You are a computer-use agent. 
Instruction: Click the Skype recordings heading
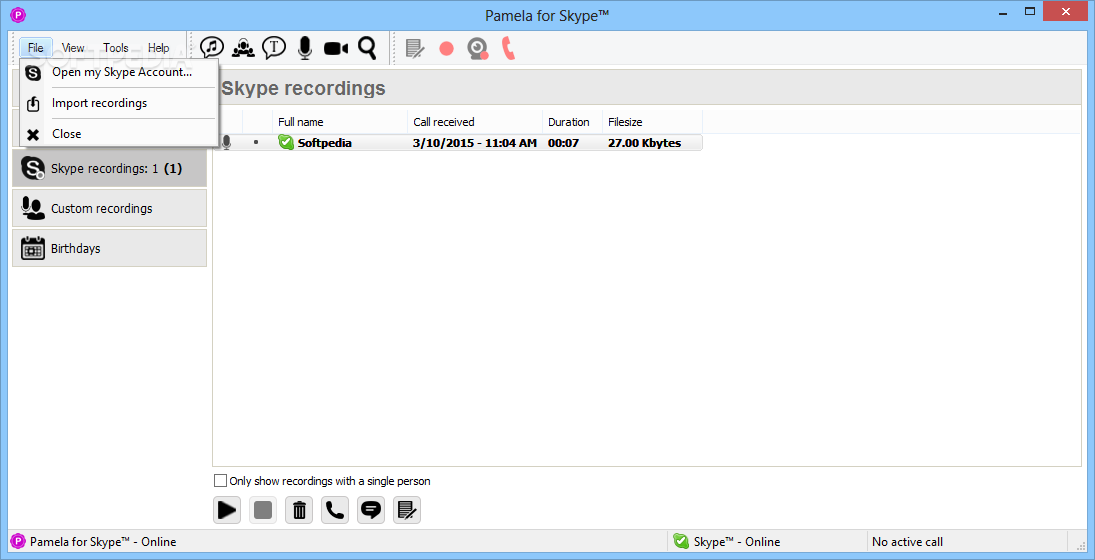pyautogui.click(x=303, y=89)
